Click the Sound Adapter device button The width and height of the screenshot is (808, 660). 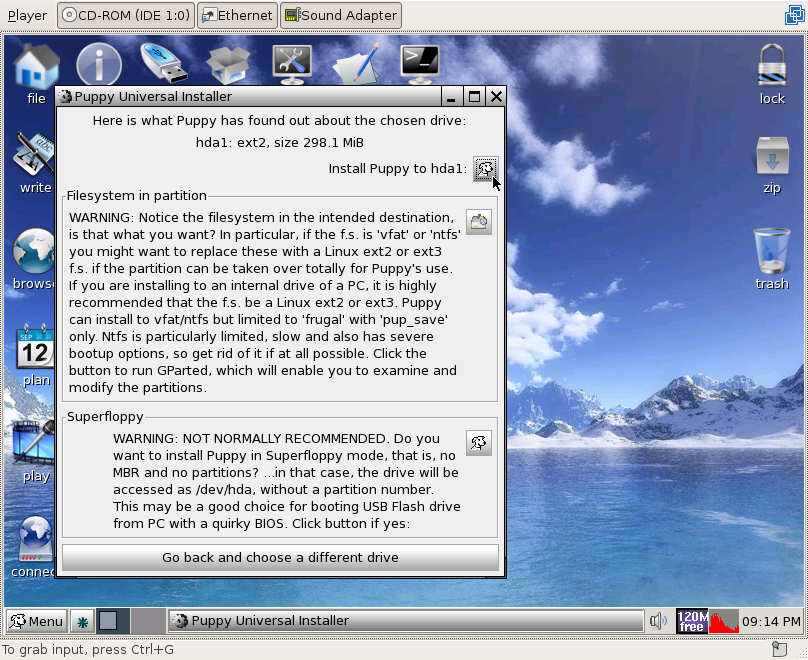tap(341, 15)
